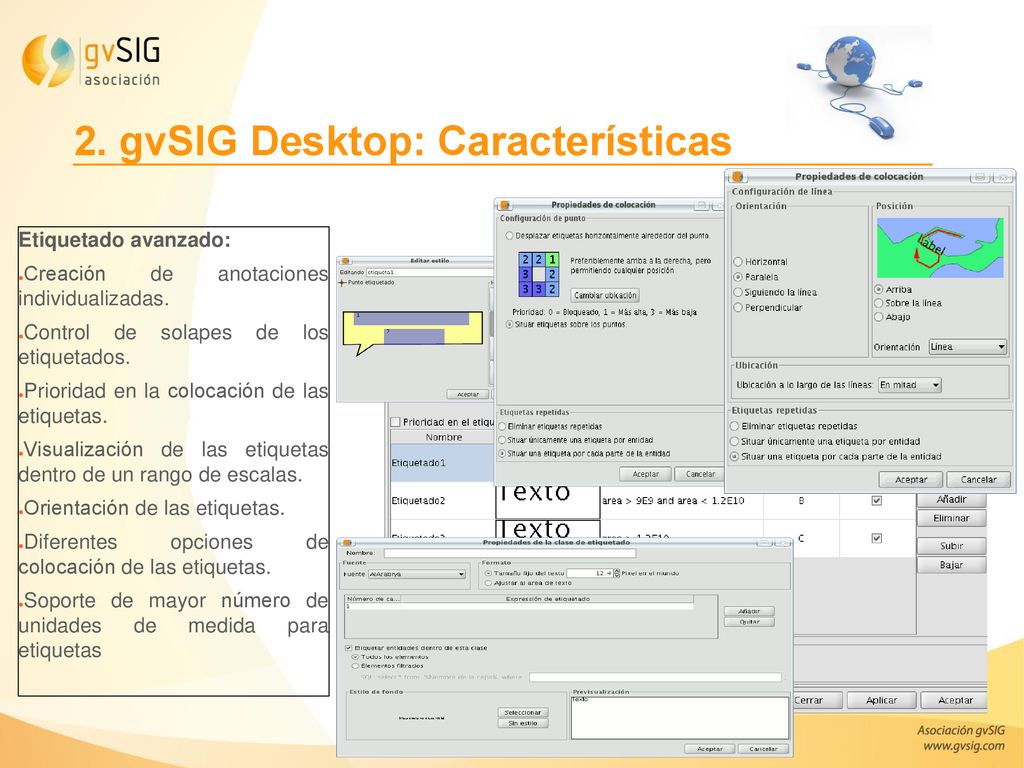This screenshot has height=768, width=1024.
Task: Toggle the checkbox in row B
Action: pos(876,500)
